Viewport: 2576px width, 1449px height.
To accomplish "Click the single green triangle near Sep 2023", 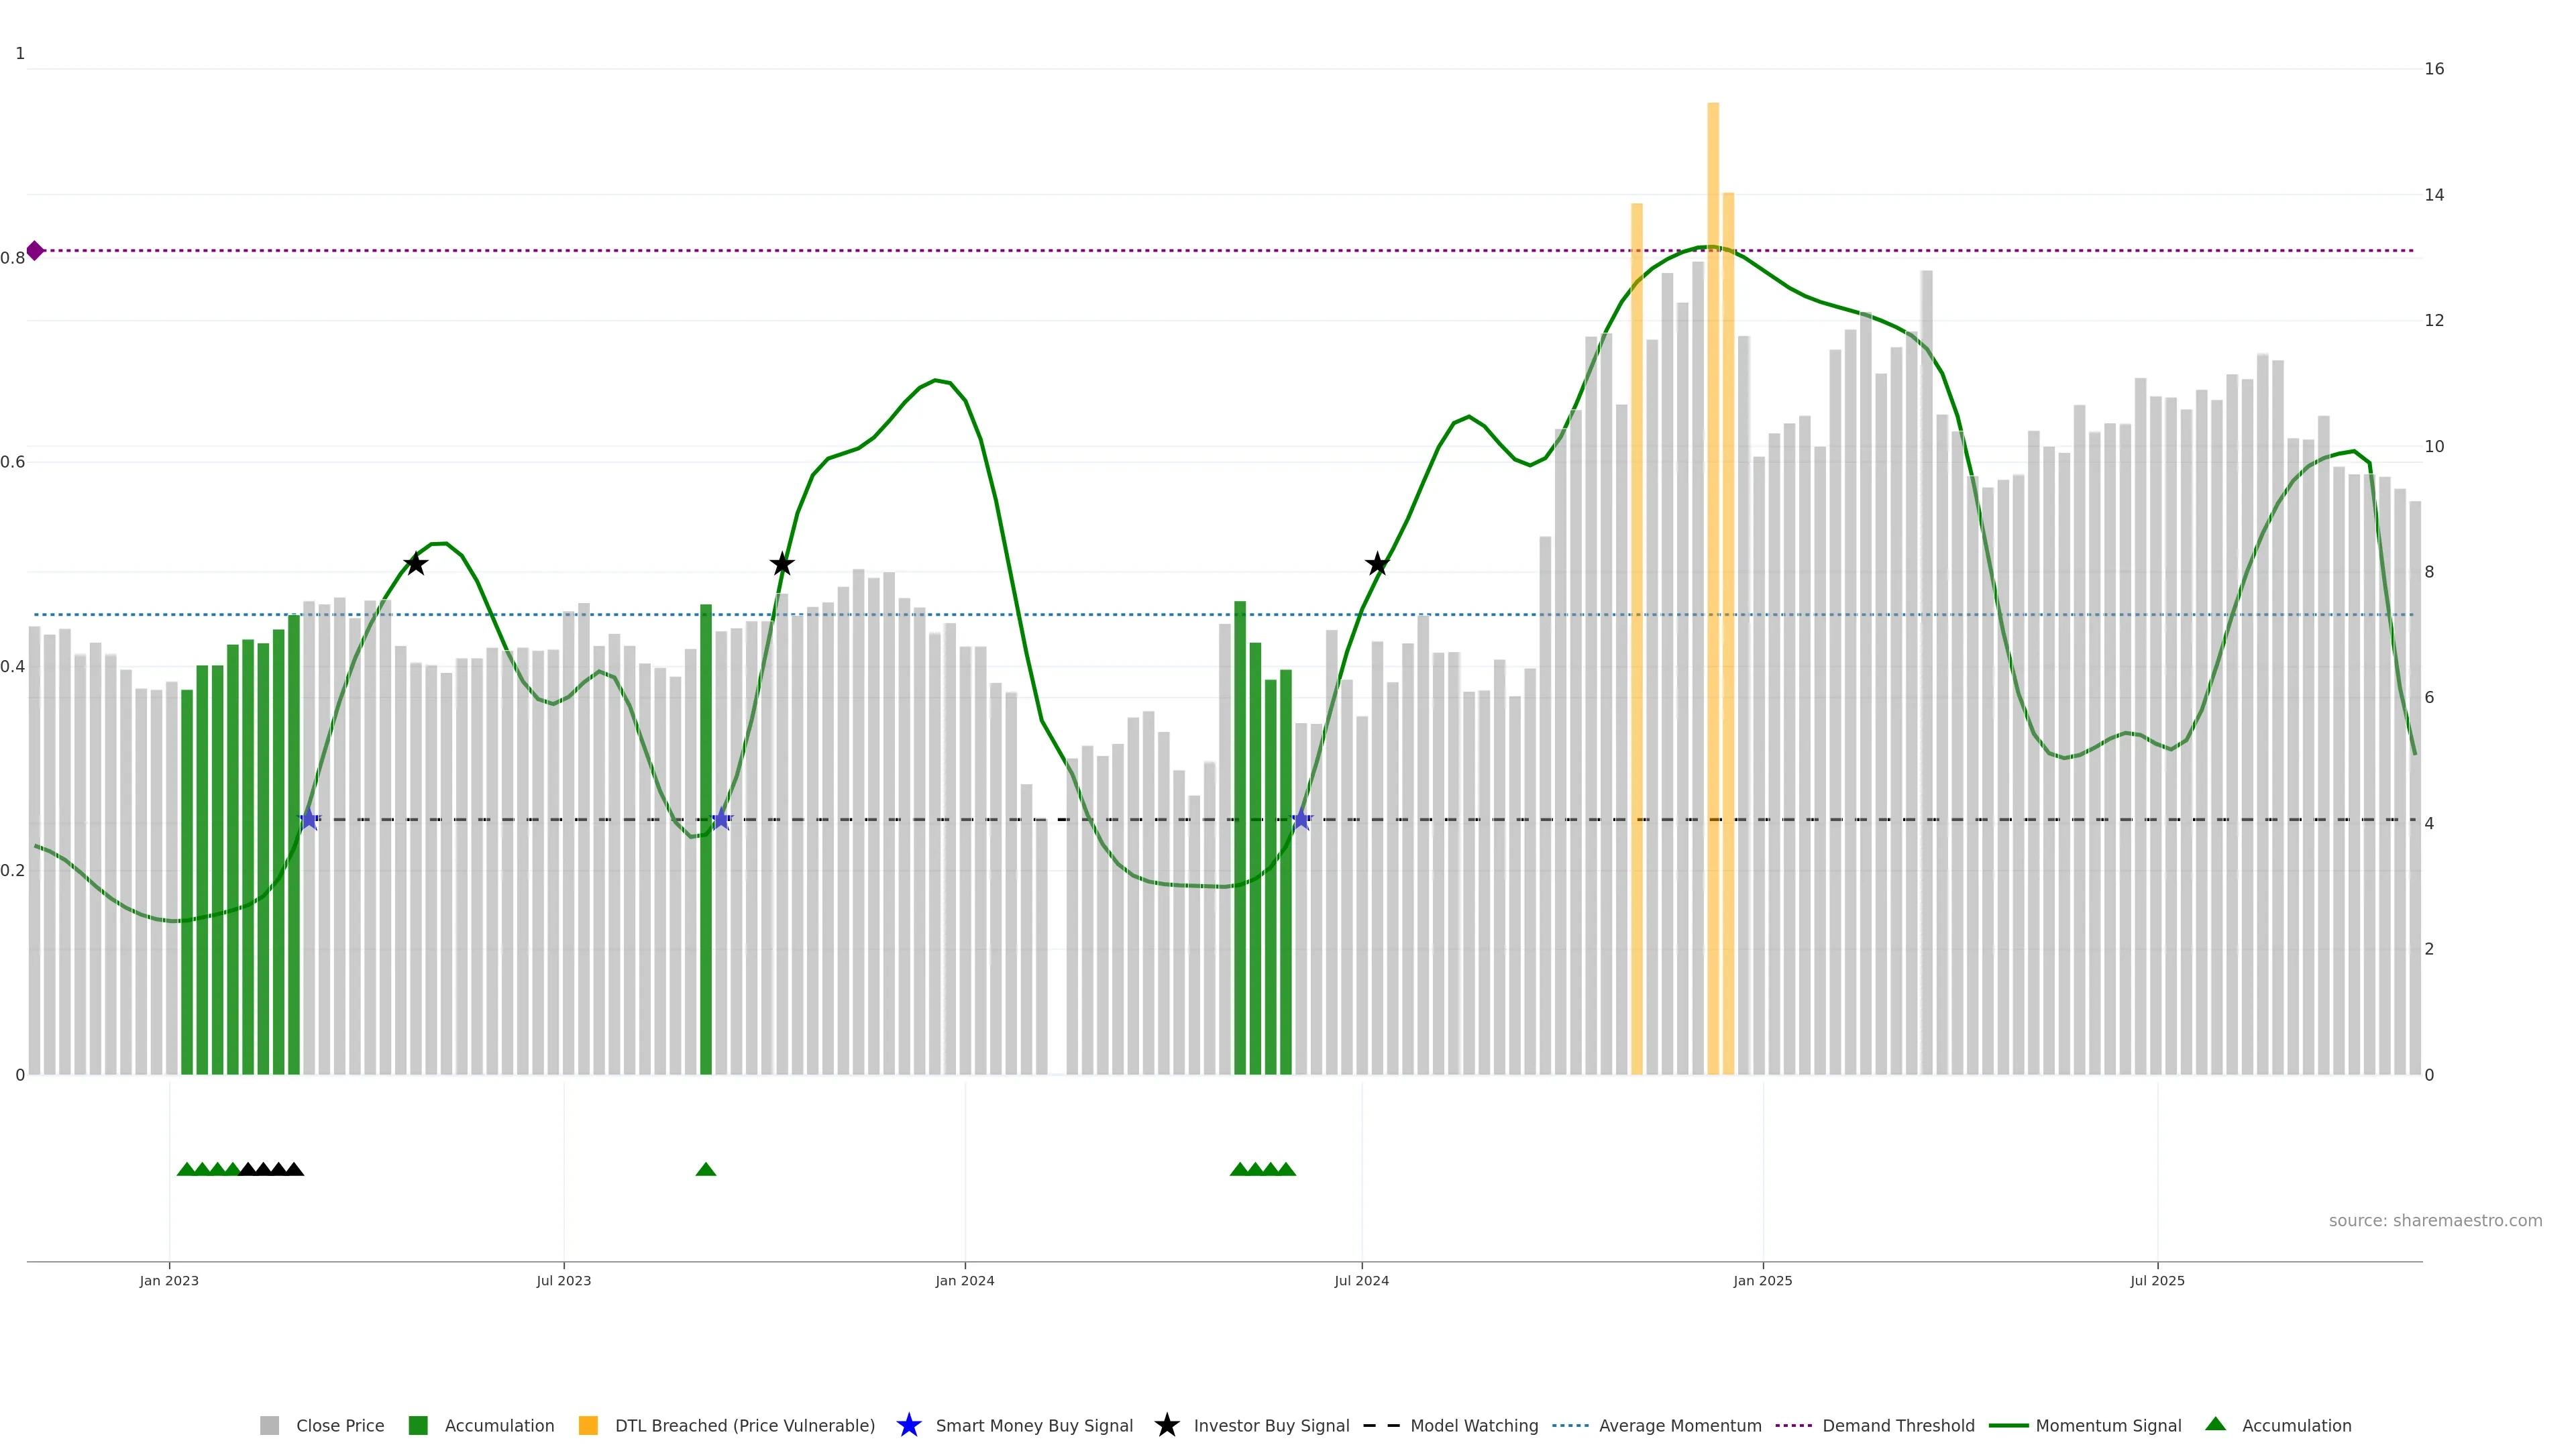I will (x=705, y=1169).
